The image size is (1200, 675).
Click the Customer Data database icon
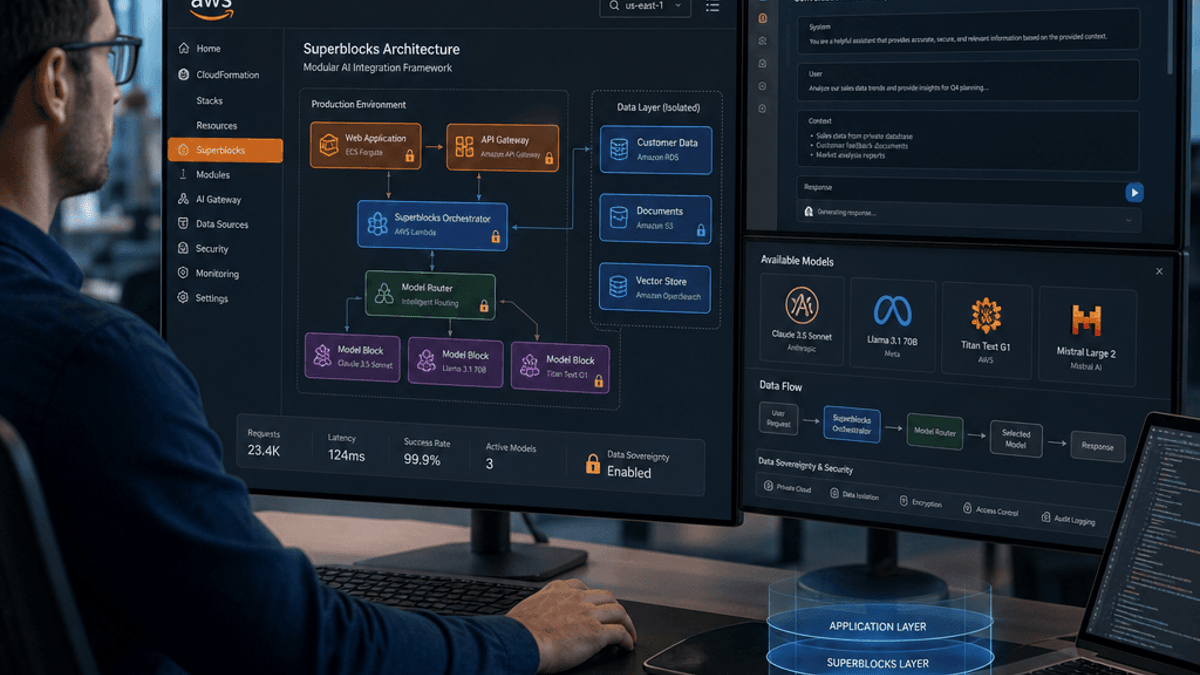point(619,150)
